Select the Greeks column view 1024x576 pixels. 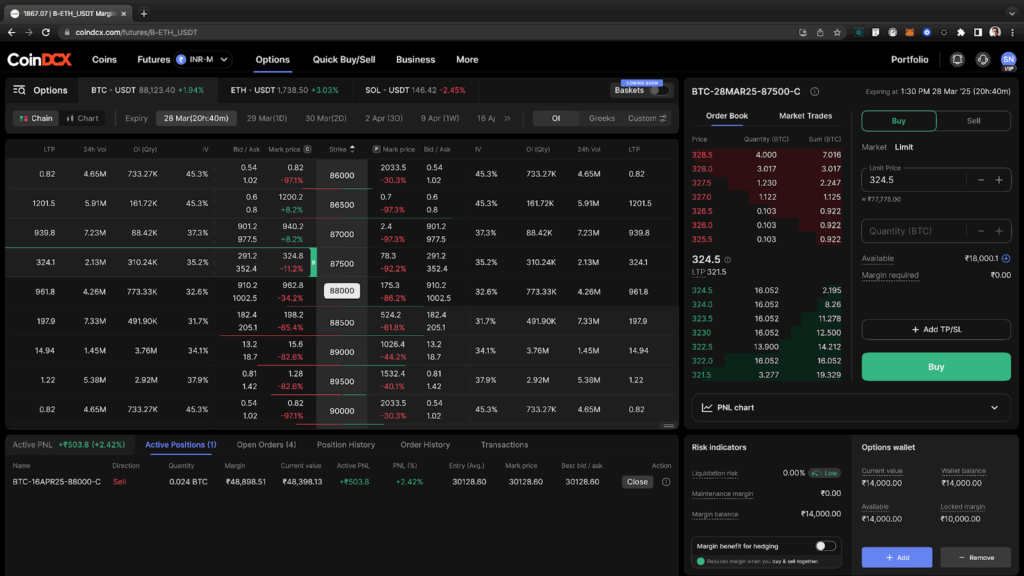click(x=601, y=118)
